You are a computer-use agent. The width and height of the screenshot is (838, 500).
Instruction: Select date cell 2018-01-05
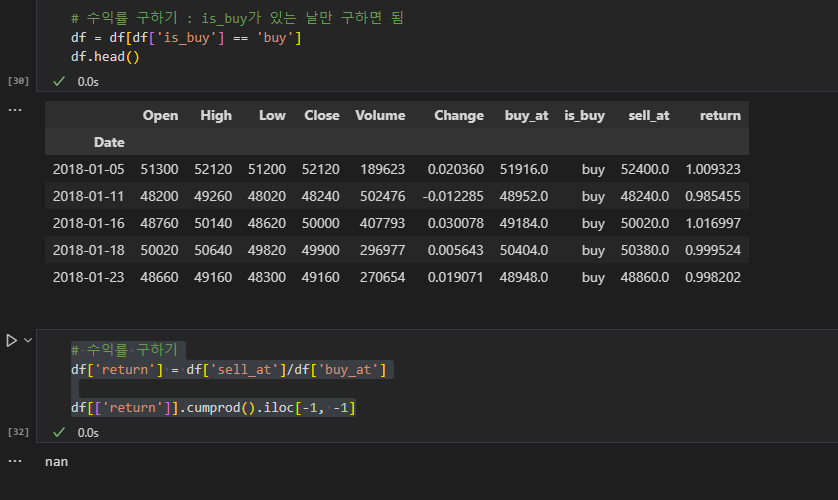88,169
